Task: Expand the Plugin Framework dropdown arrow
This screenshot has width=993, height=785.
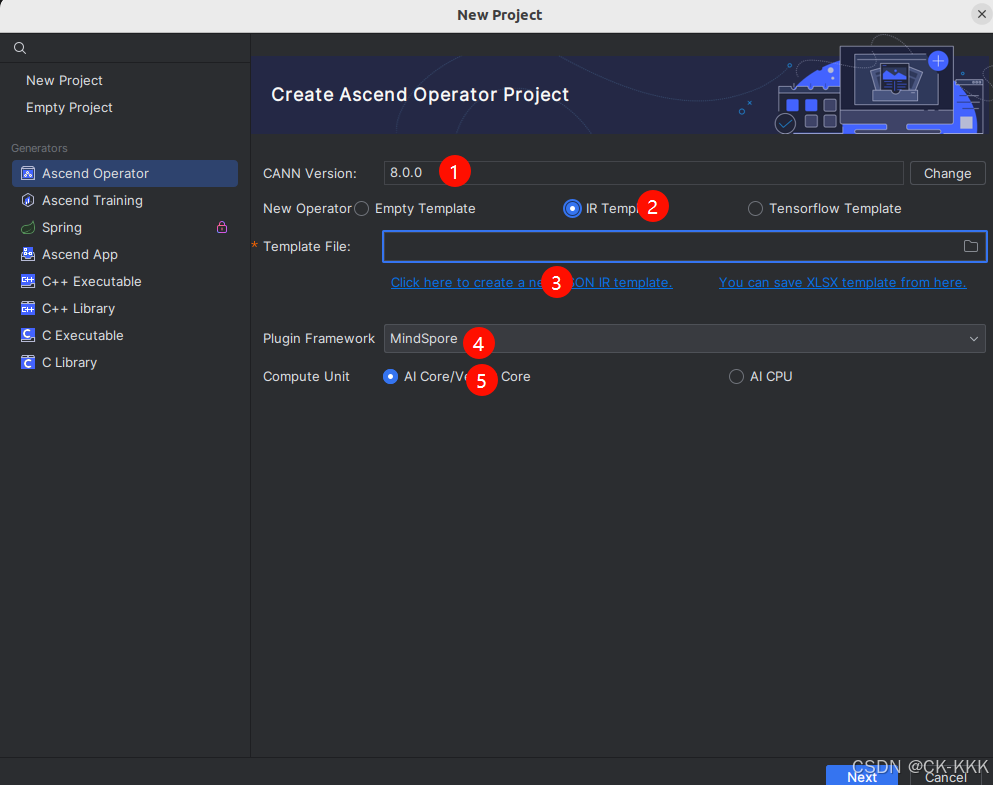Action: (x=973, y=339)
